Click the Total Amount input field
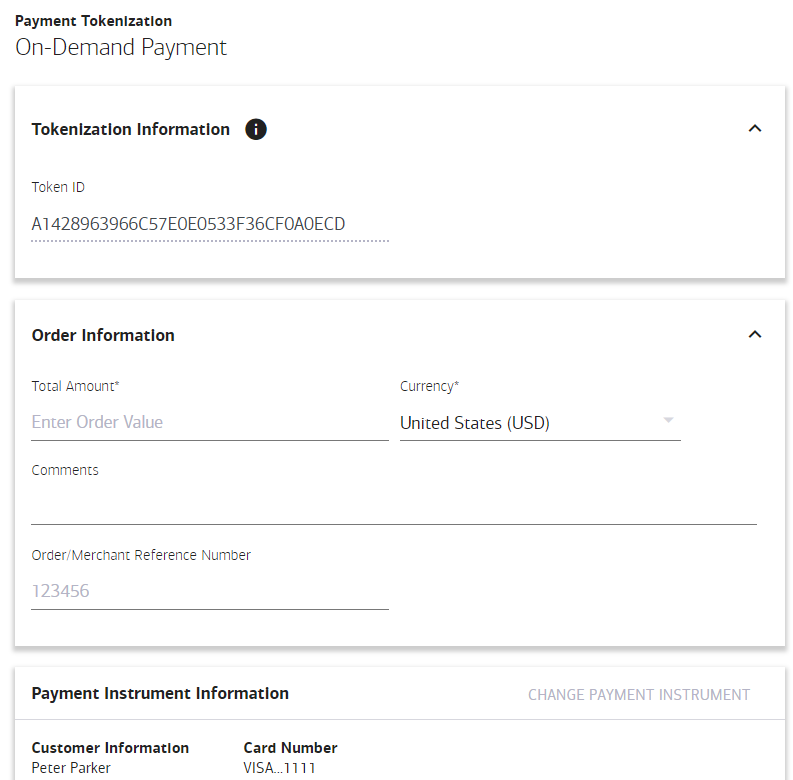The height and width of the screenshot is (780, 793). tap(210, 422)
